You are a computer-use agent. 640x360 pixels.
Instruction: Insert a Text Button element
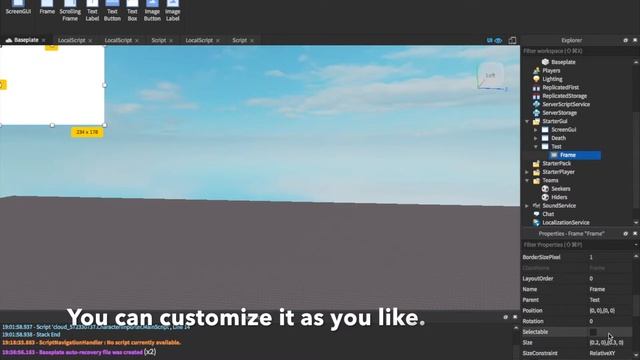coord(112,11)
